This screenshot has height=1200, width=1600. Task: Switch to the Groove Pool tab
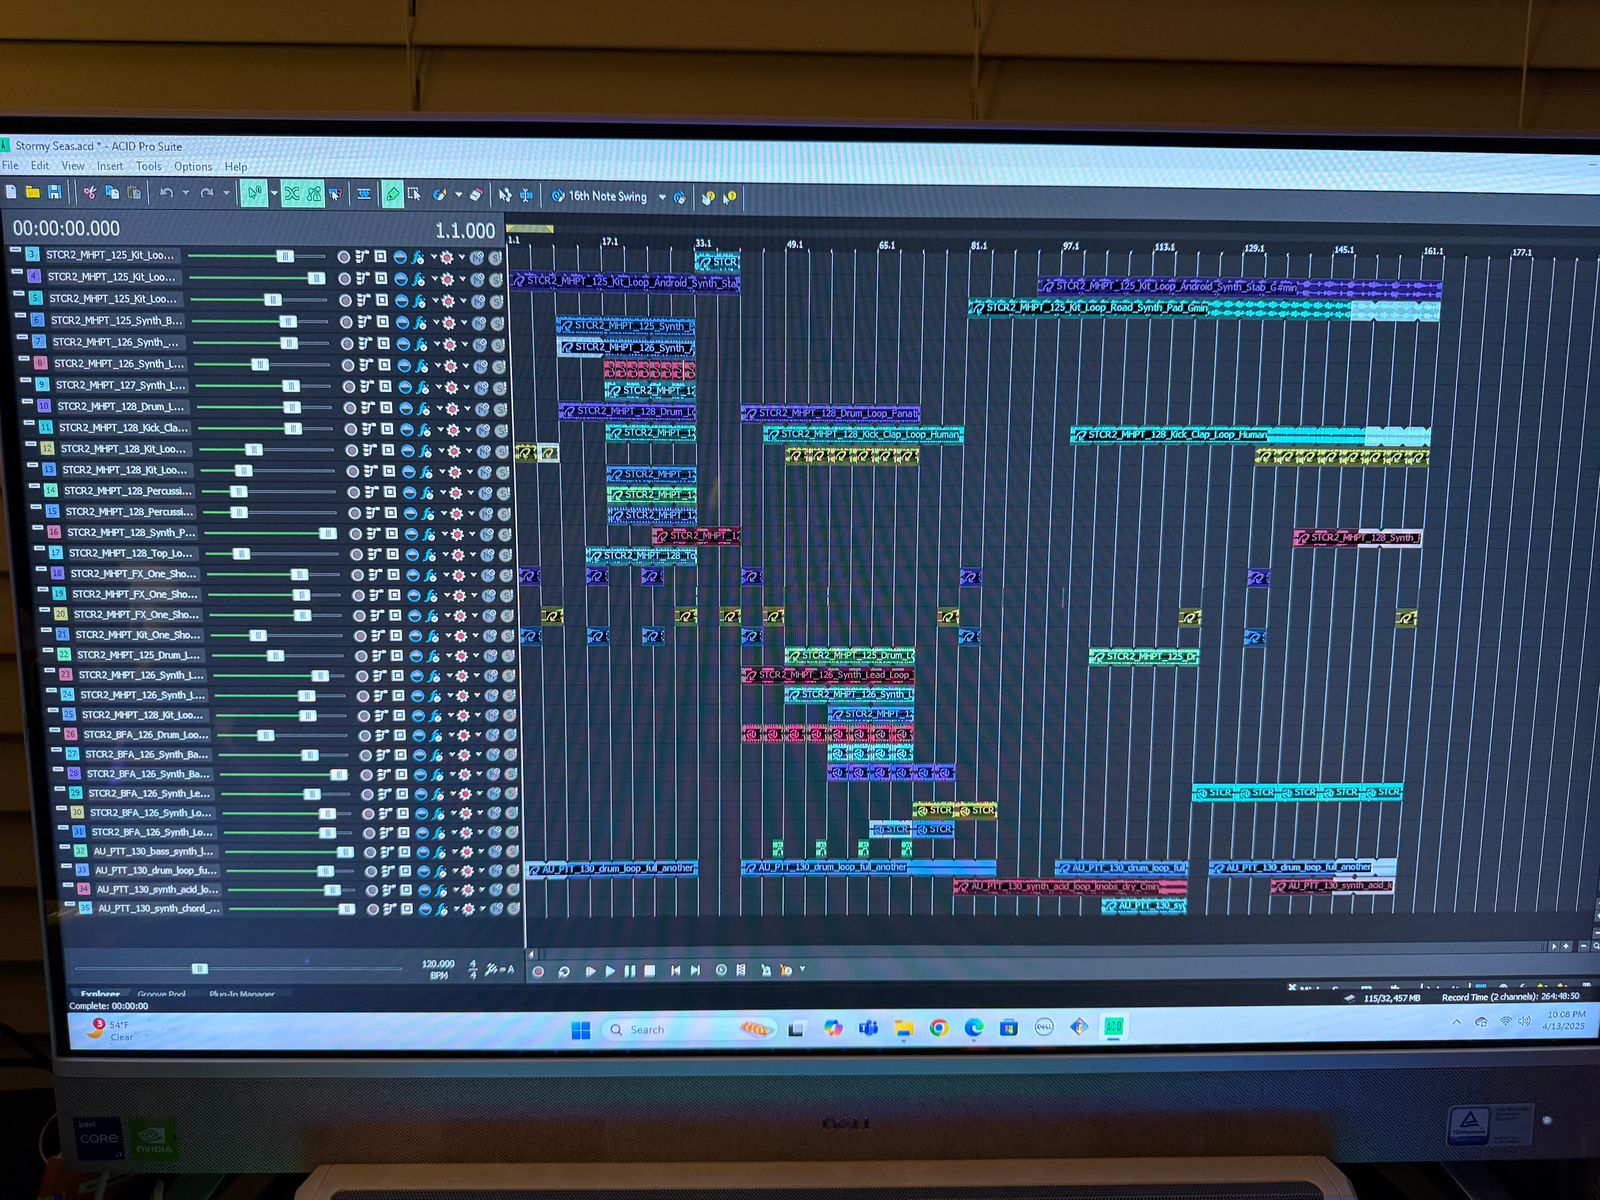pyautogui.click(x=162, y=994)
